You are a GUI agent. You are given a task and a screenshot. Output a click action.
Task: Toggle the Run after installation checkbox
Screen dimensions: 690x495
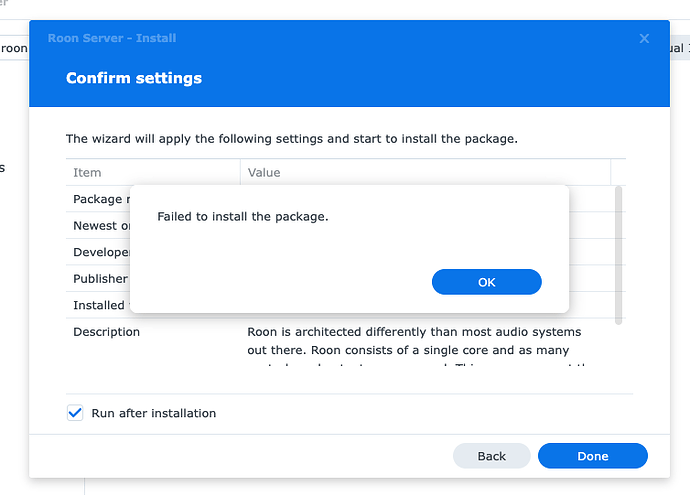tap(75, 413)
